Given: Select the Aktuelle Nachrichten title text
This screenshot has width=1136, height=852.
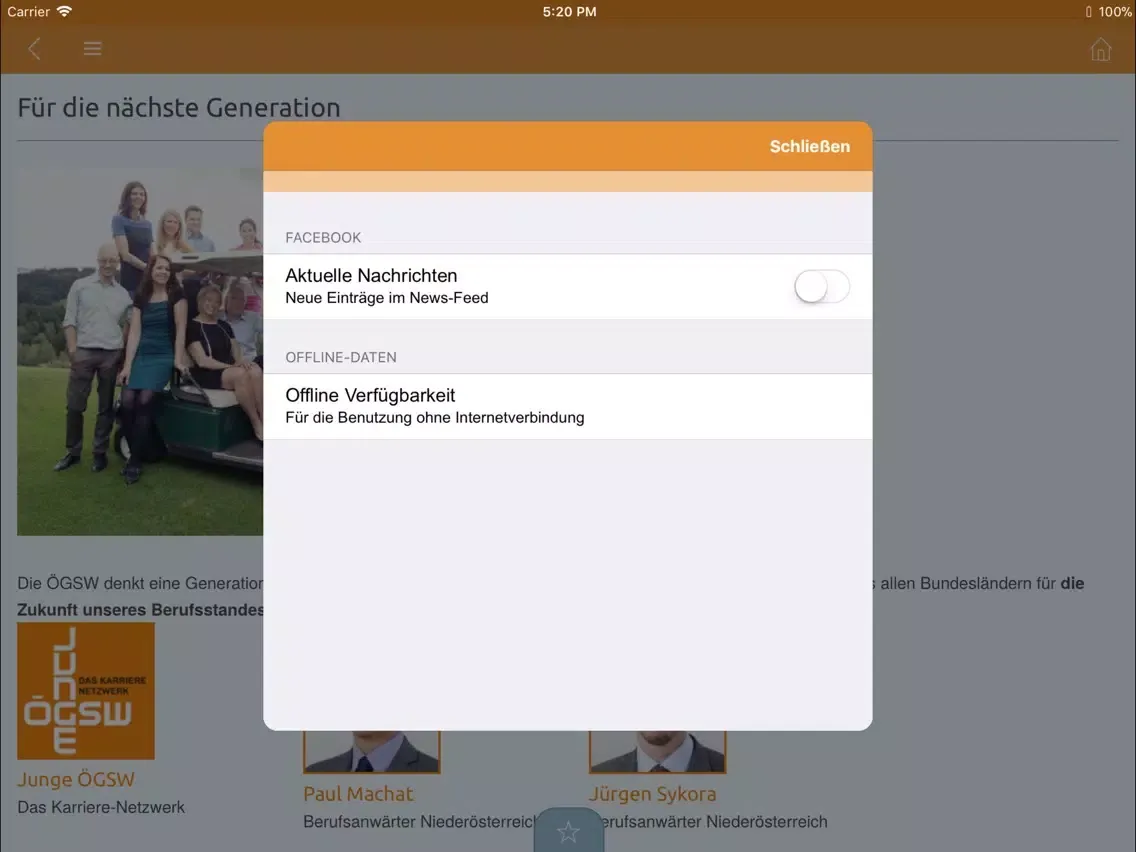Looking at the screenshot, I should point(371,275).
